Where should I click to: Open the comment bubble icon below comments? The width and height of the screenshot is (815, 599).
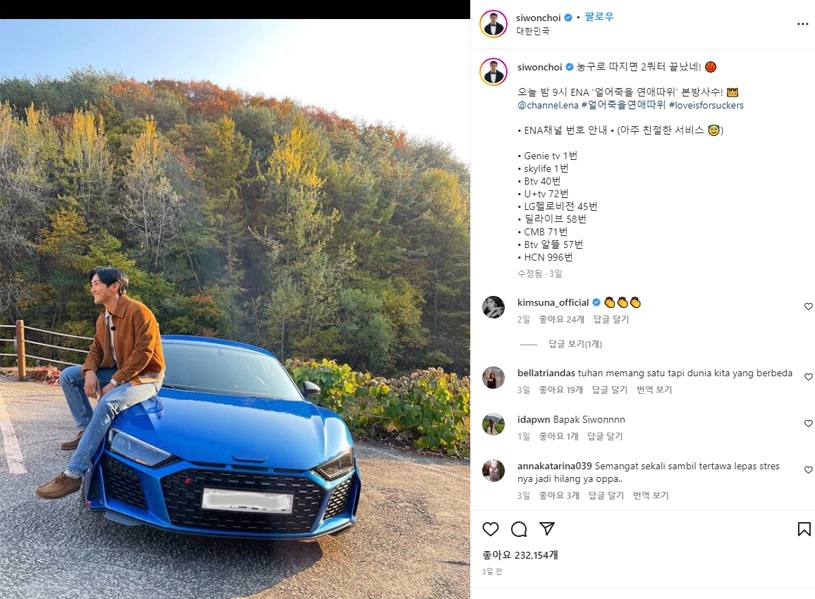[x=519, y=529]
